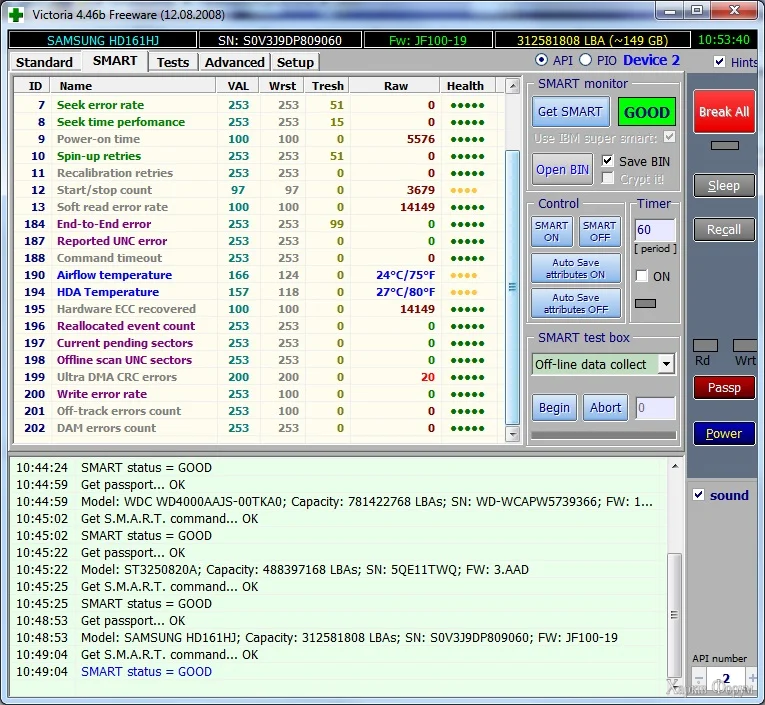Click the Rd indicator box
Viewport: 765px width, 705px height.
click(704, 346)
